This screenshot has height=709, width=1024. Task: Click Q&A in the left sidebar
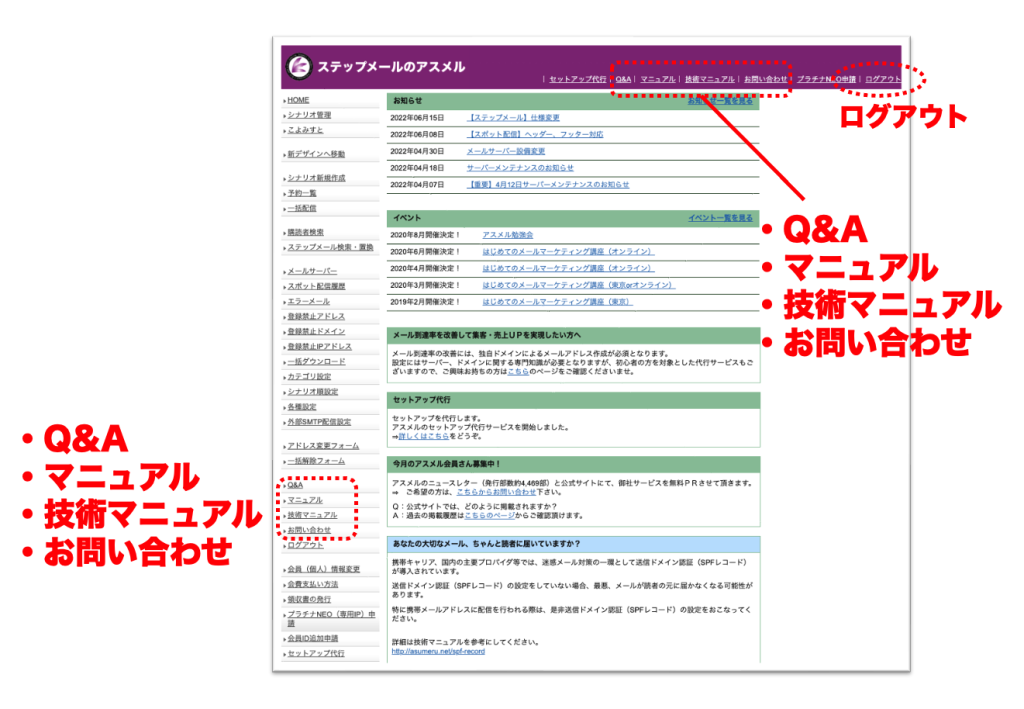tap(295, 485)
